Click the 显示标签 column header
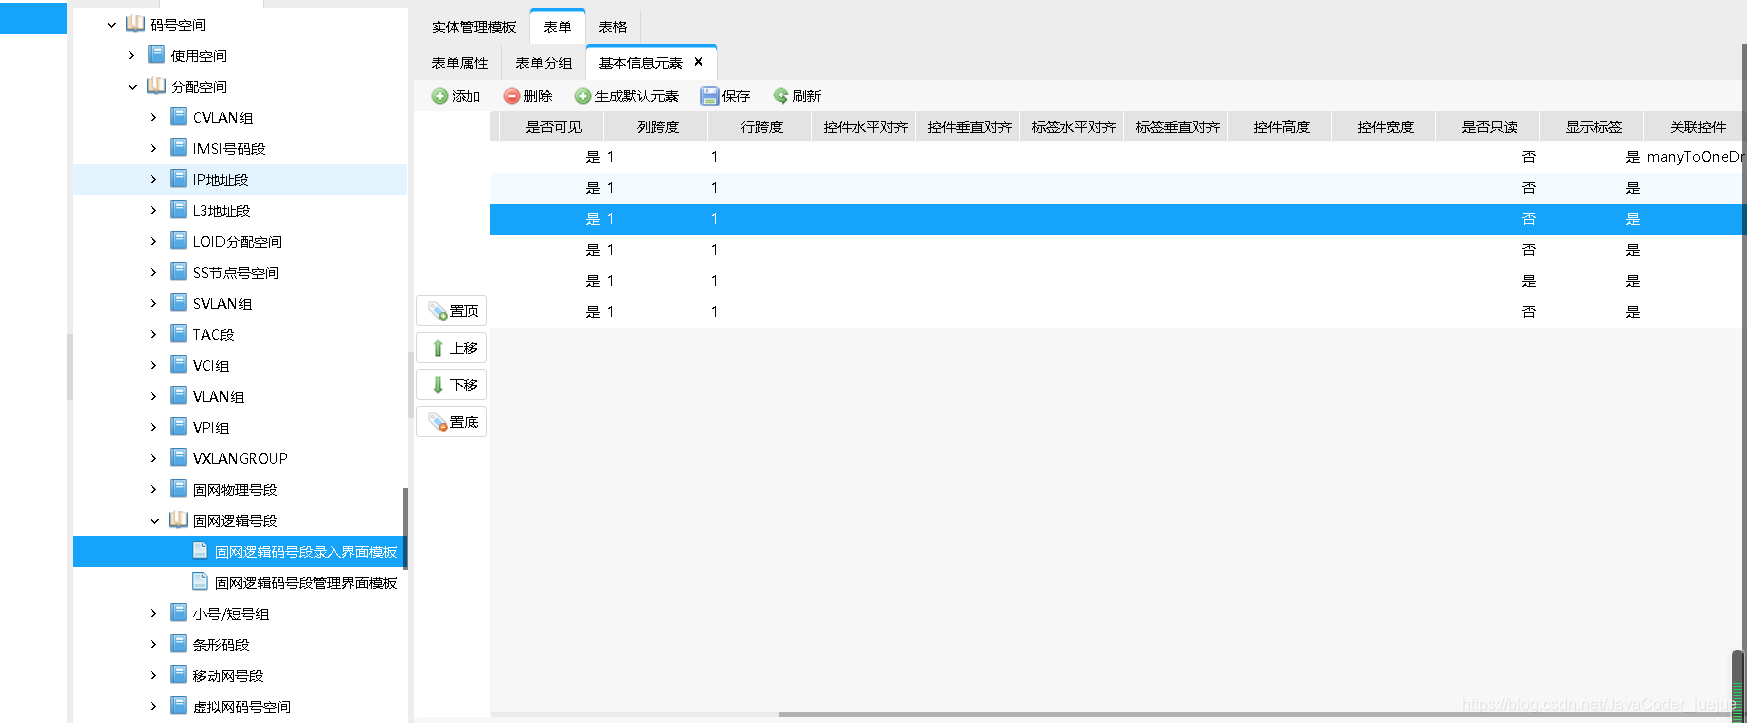The image size is (1747, 723). click(x=1594, y=127)
